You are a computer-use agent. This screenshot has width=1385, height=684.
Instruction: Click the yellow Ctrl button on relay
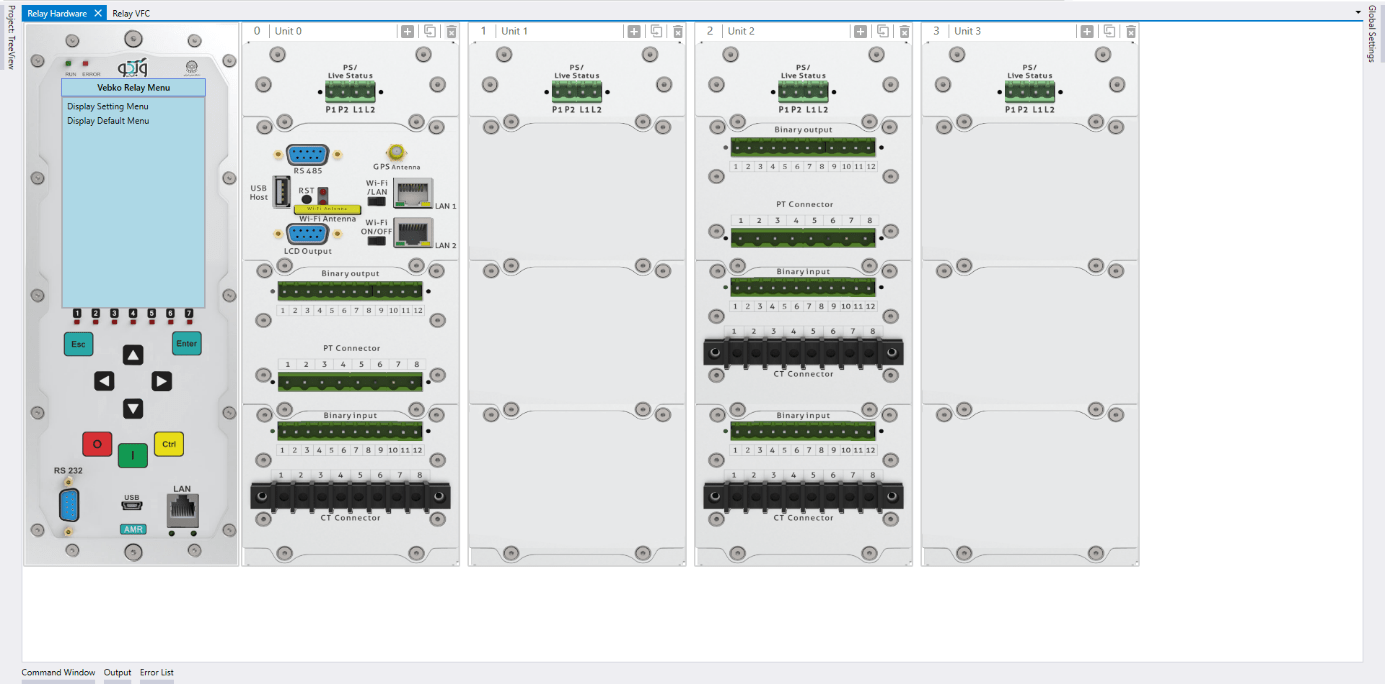tap(169, 444)
